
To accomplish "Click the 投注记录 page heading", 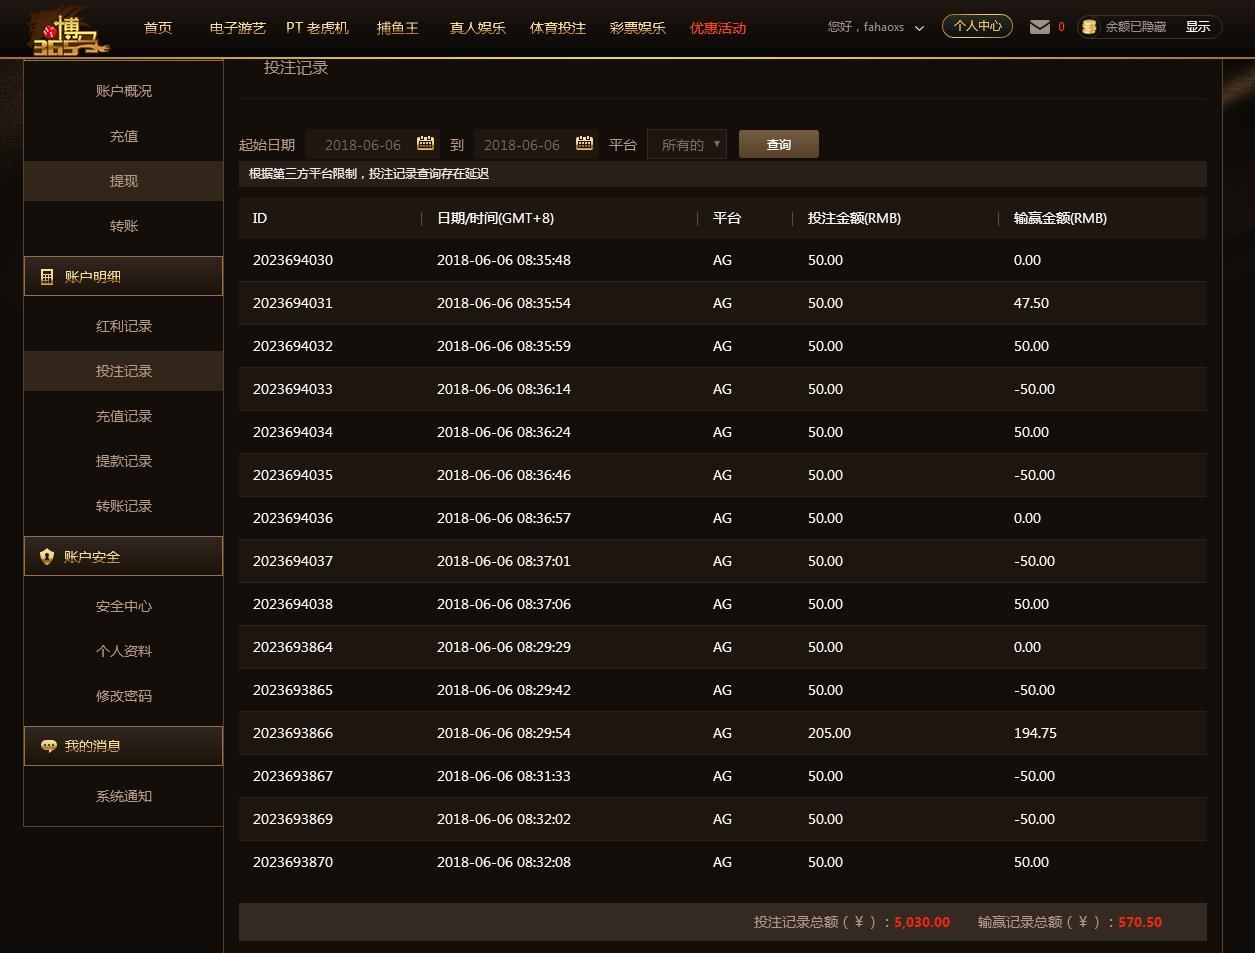I will coord(296,68).
